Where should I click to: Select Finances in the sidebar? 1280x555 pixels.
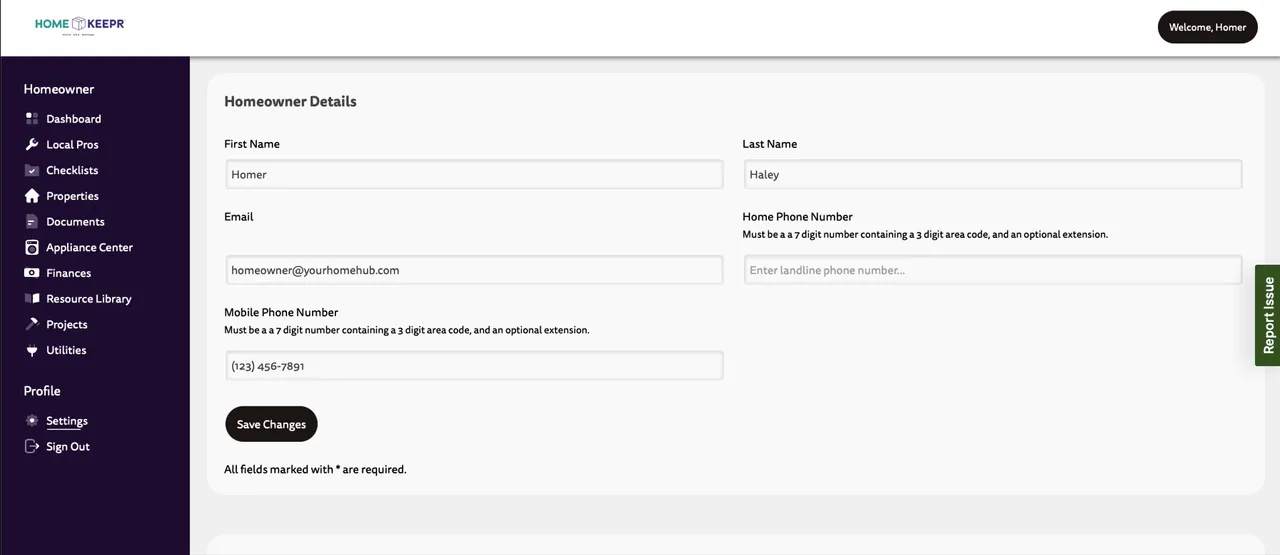[68, 273]
